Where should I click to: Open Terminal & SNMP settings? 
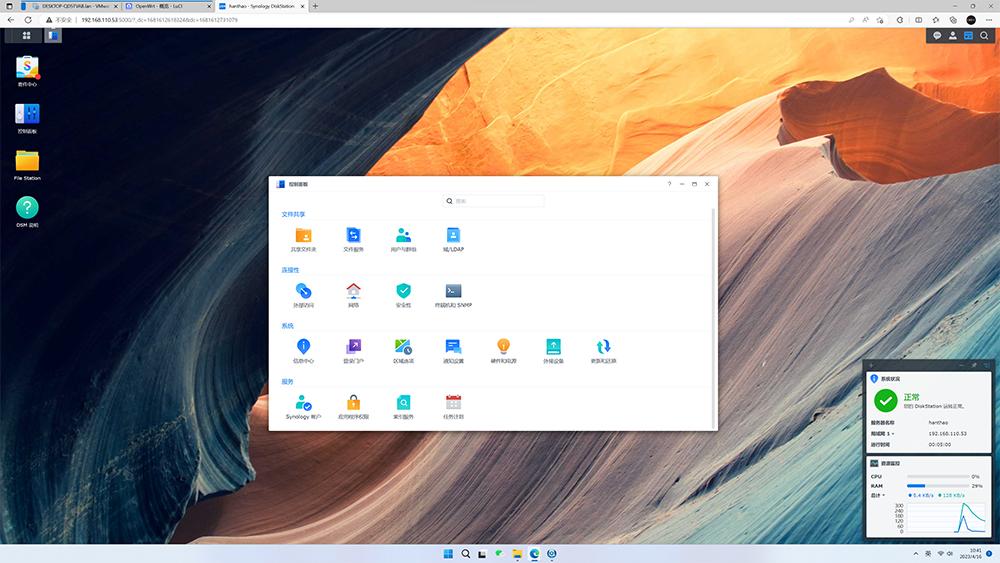[x=453, y=292]
